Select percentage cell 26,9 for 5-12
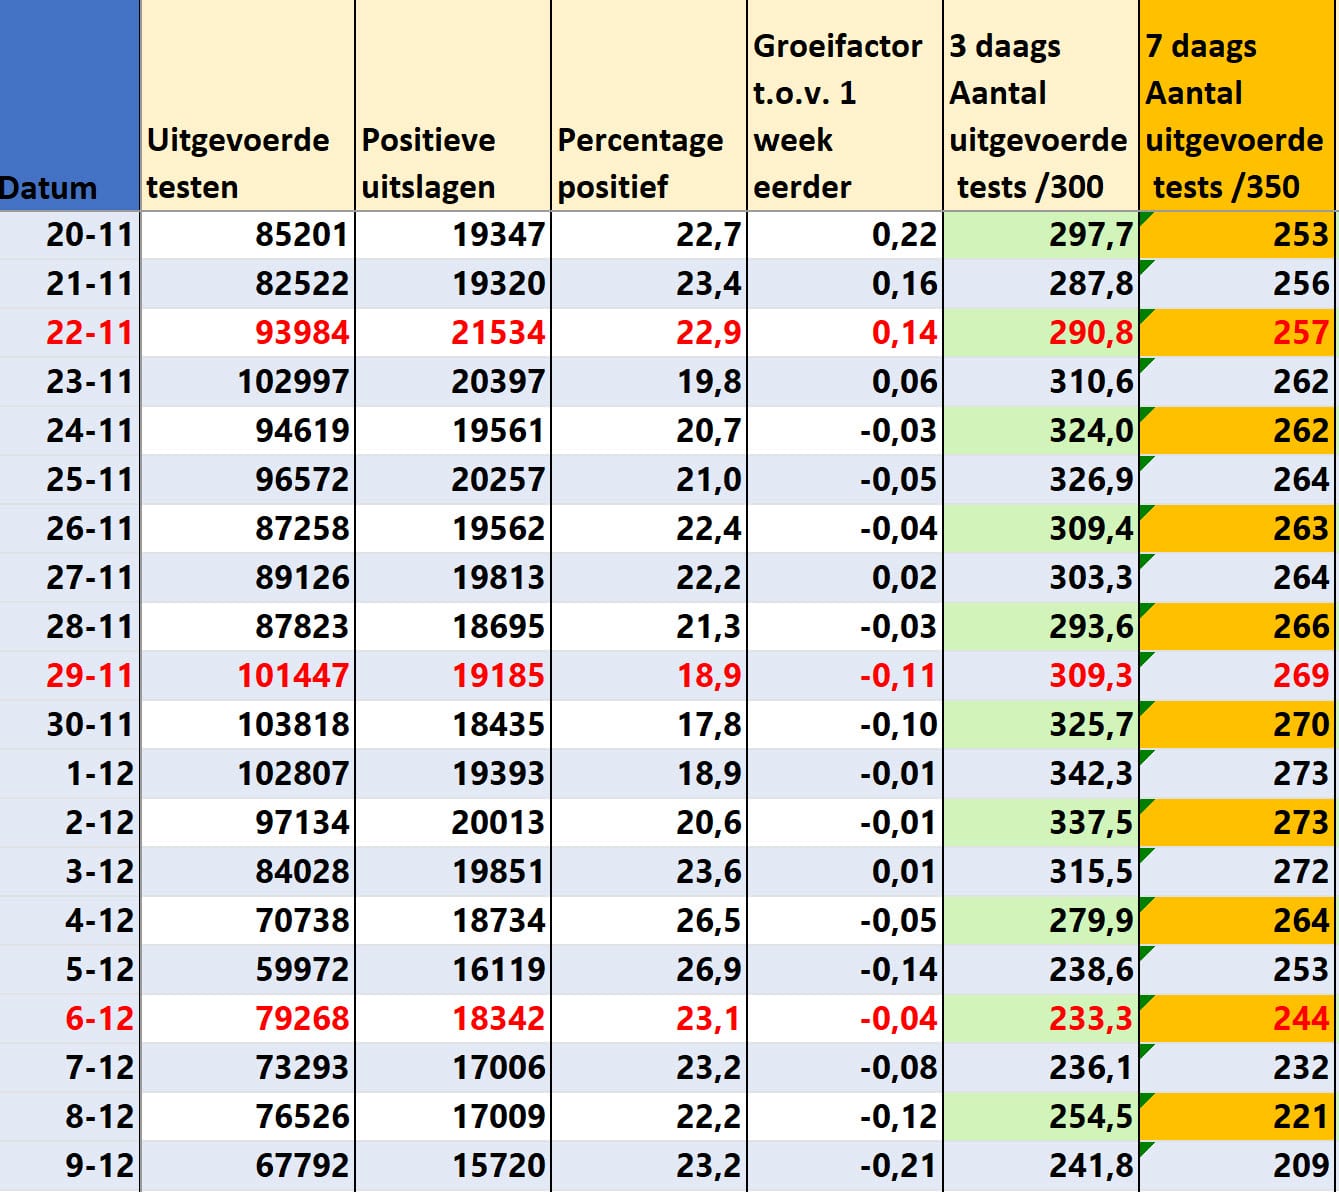The image size is (1339, 1192). (x=649, y=970)
